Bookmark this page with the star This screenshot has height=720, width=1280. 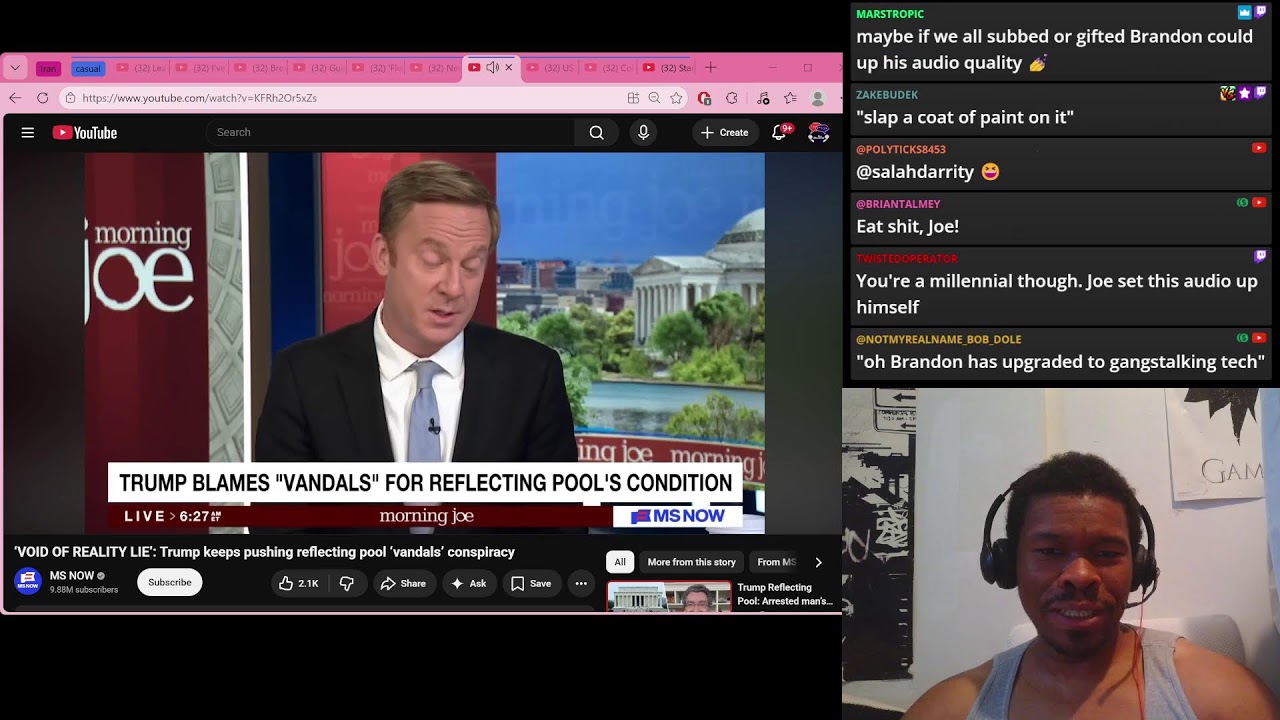676,98
